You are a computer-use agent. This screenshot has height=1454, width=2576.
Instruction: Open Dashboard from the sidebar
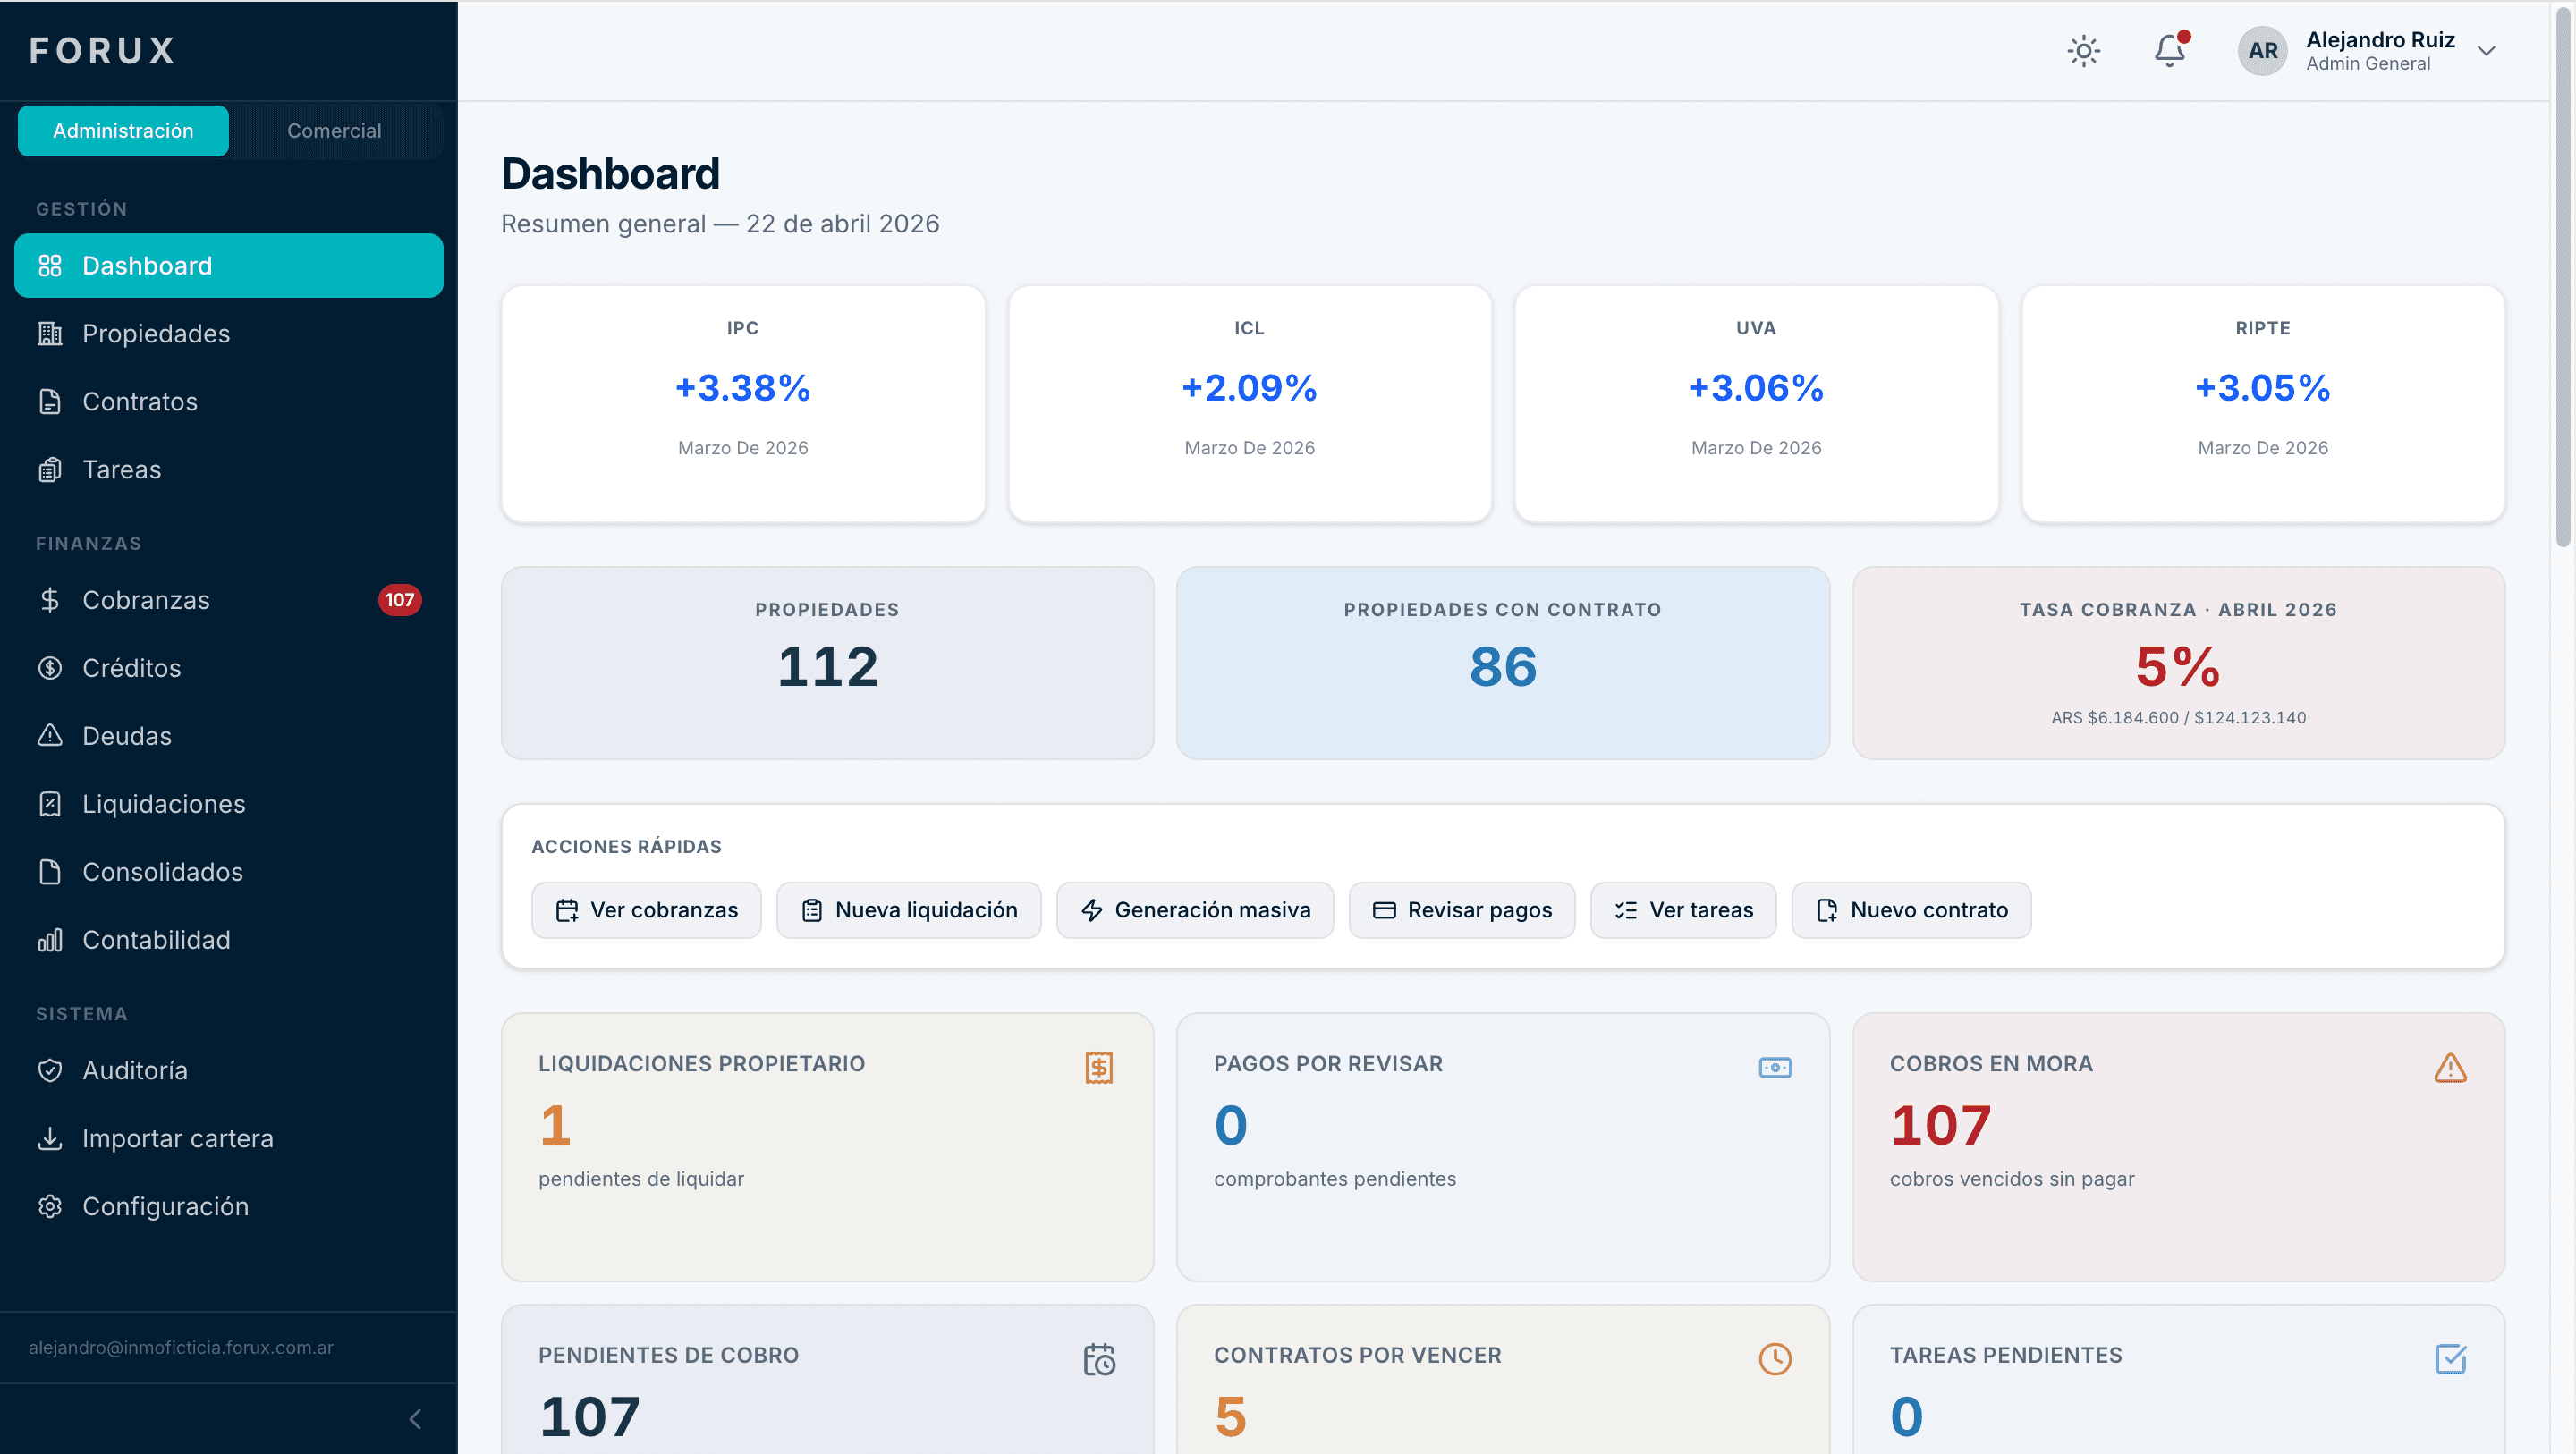[229, 266]
